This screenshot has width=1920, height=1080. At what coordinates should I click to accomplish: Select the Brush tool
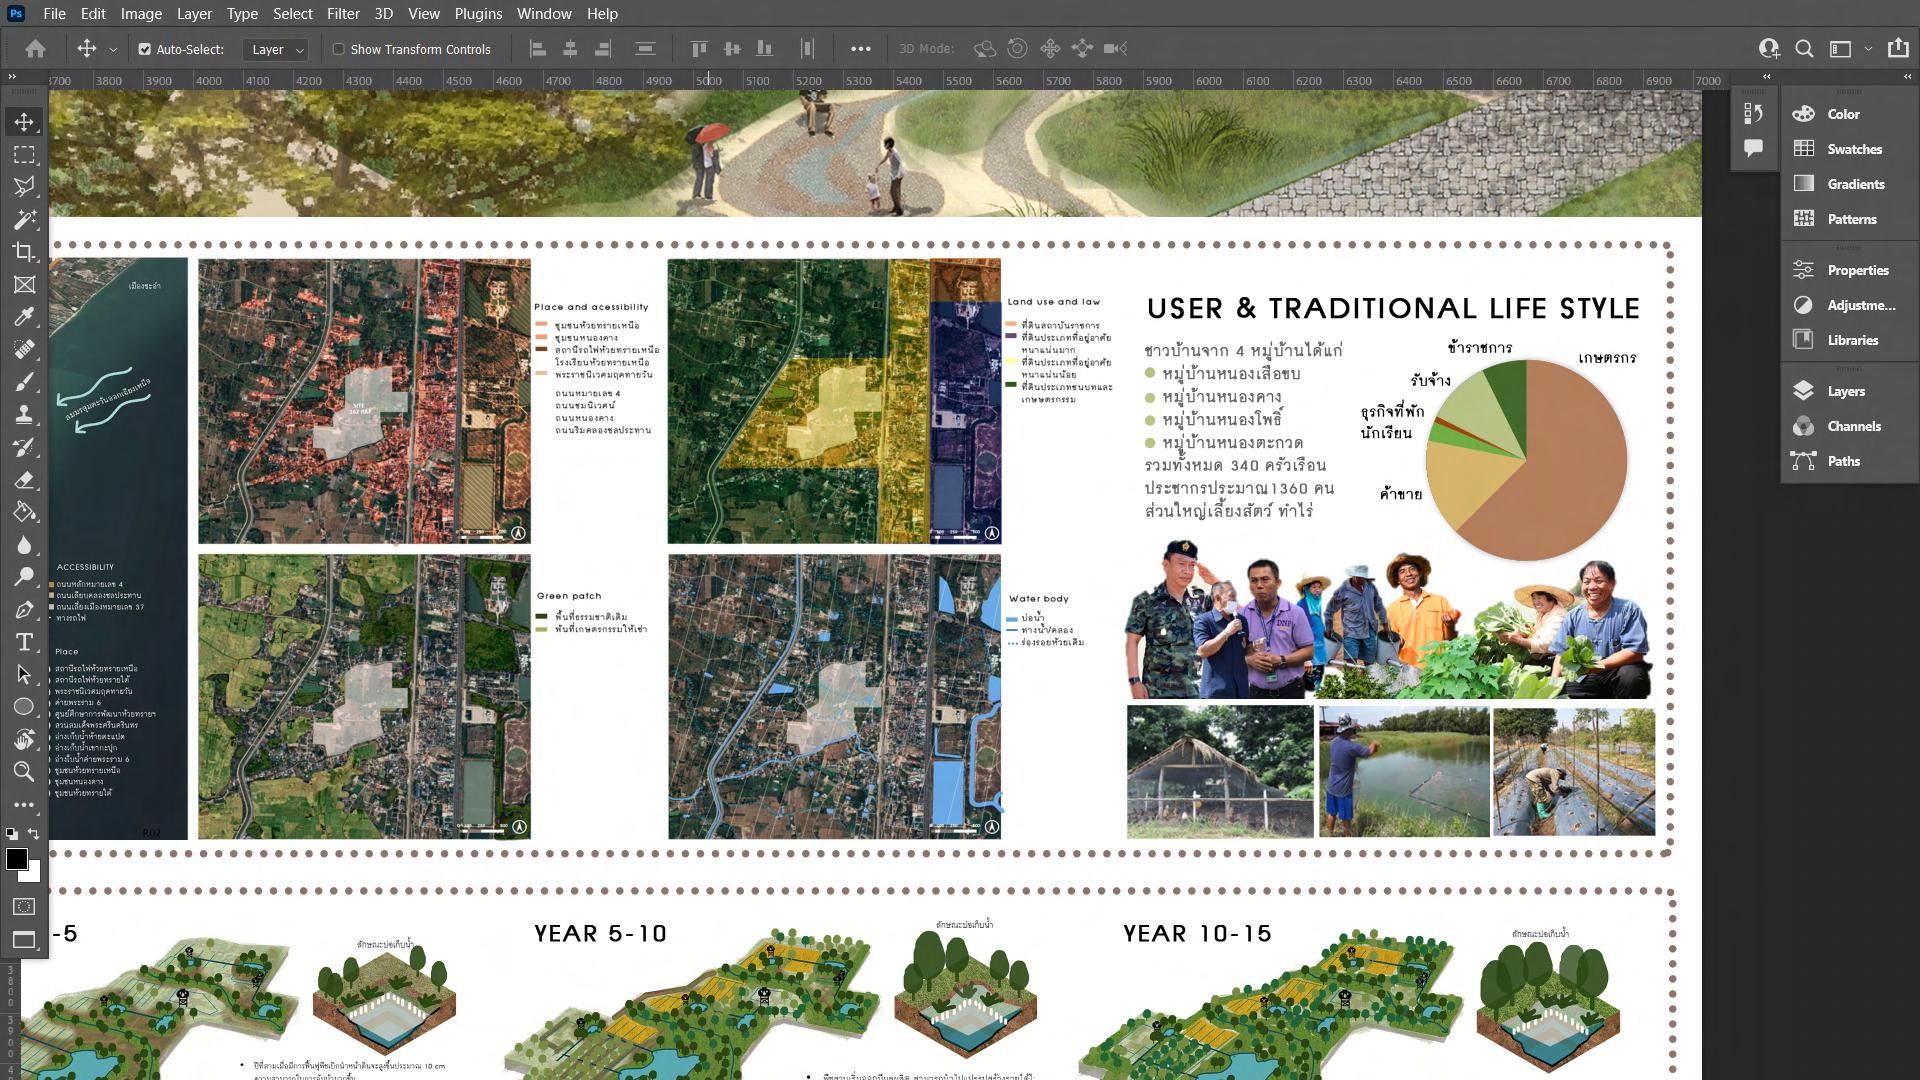(24, 382)
